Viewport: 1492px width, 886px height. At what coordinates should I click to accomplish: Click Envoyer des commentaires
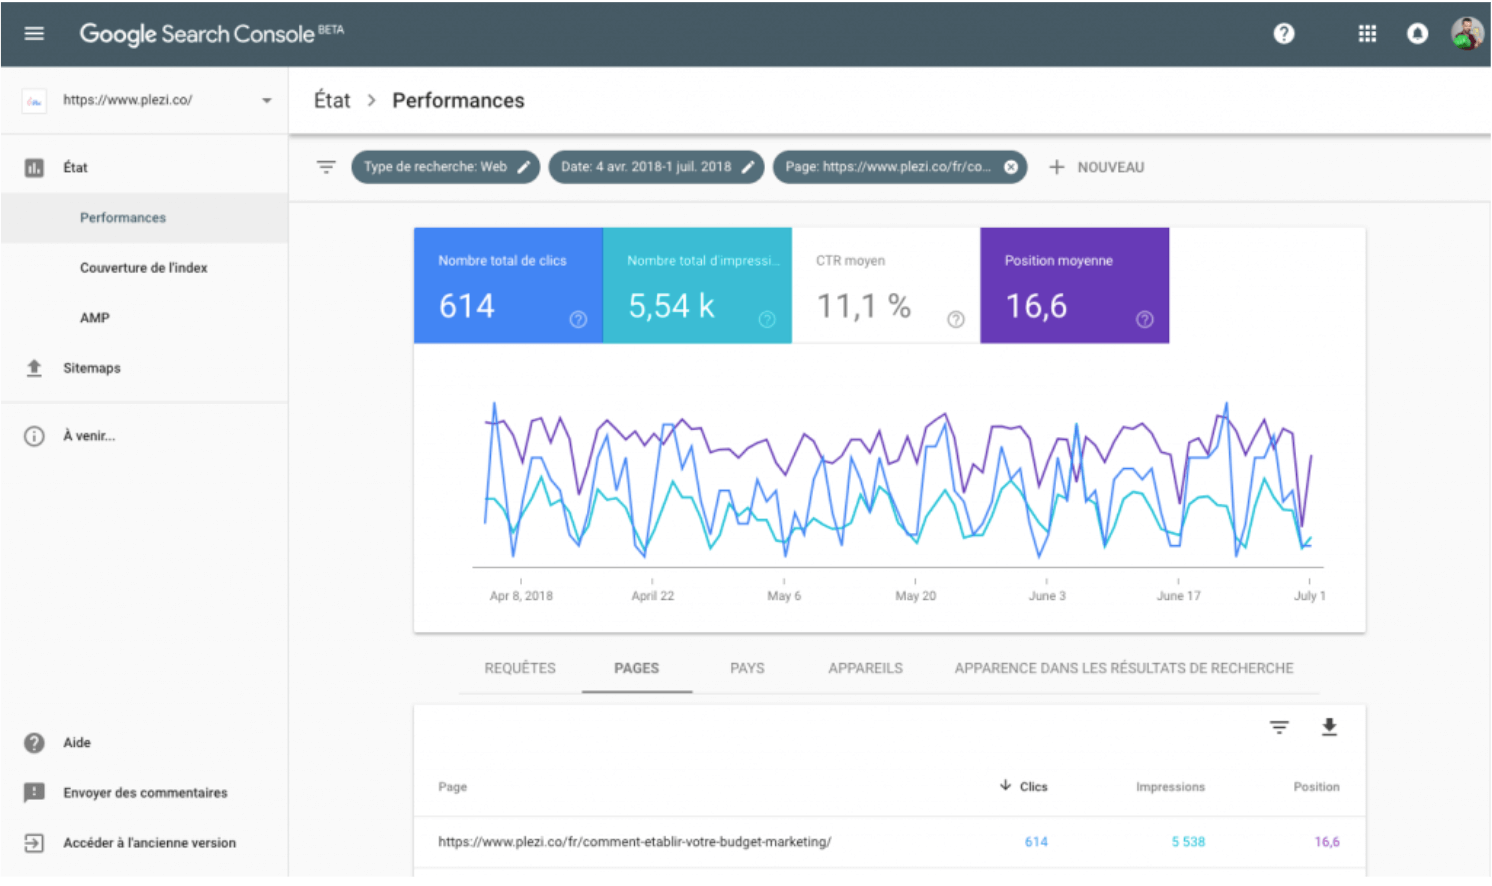[x=145, y=793]
